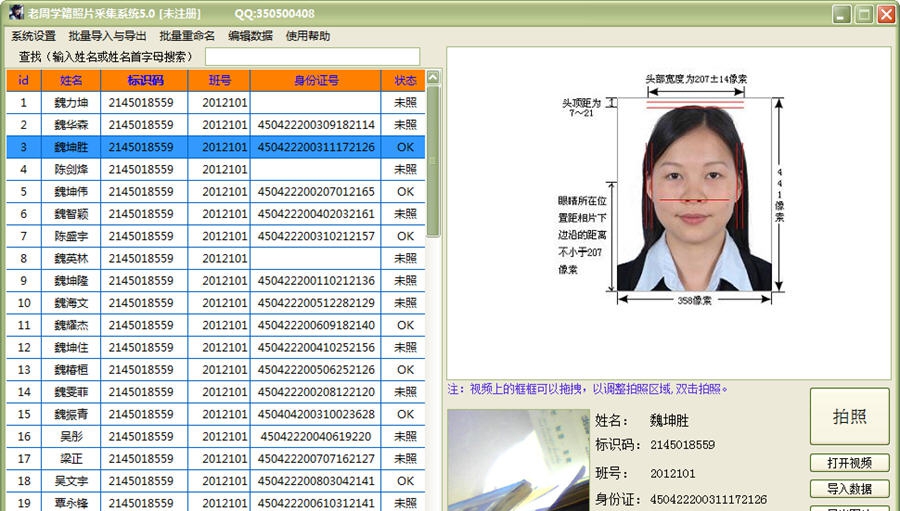
Task: Click the 拍照 capture button
Action: click(849, 416)
